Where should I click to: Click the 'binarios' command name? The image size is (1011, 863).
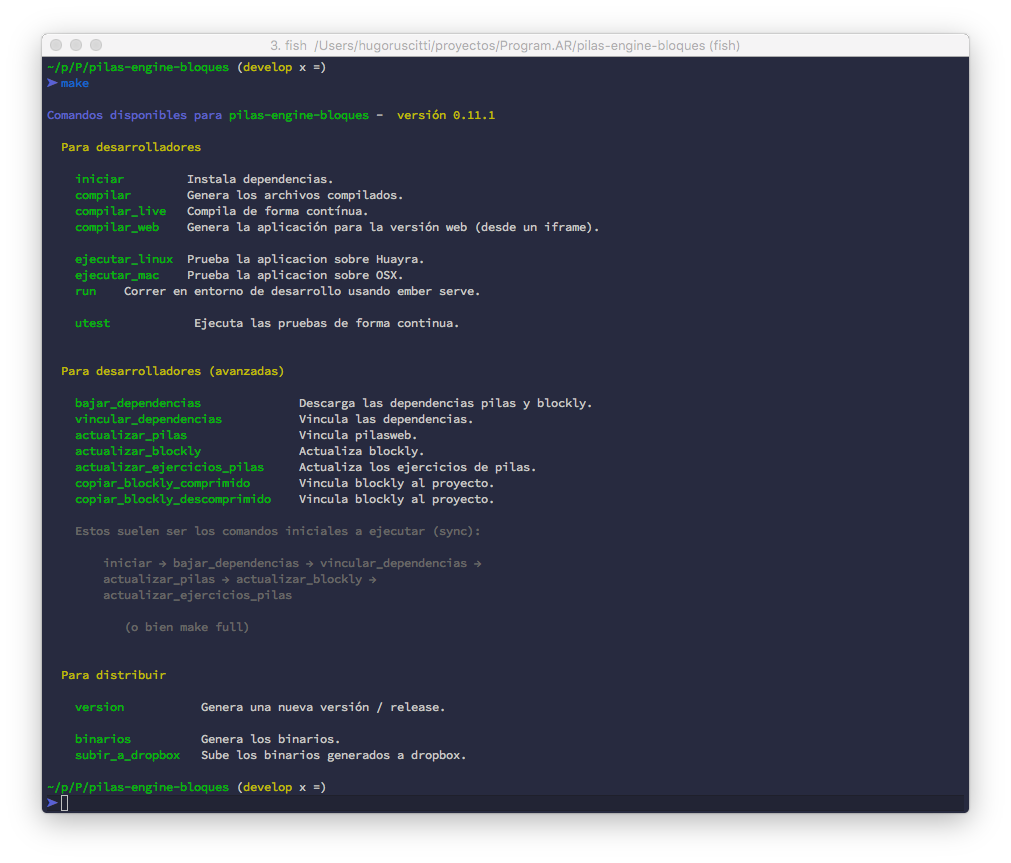103,739
